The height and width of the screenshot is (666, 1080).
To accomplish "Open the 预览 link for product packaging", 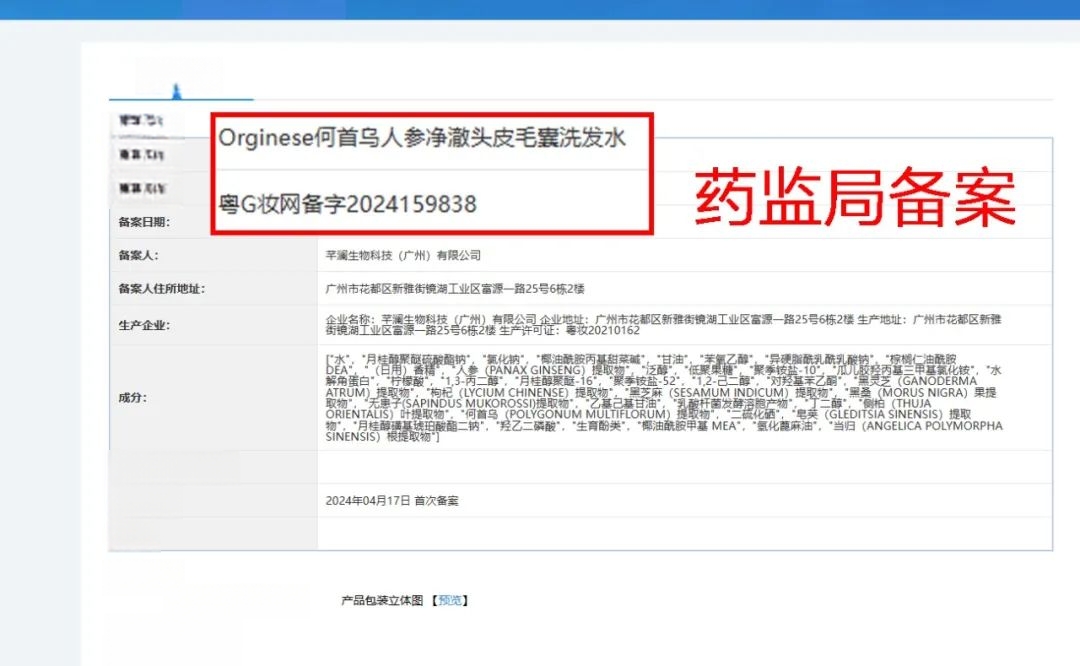I will coord(450,601).
